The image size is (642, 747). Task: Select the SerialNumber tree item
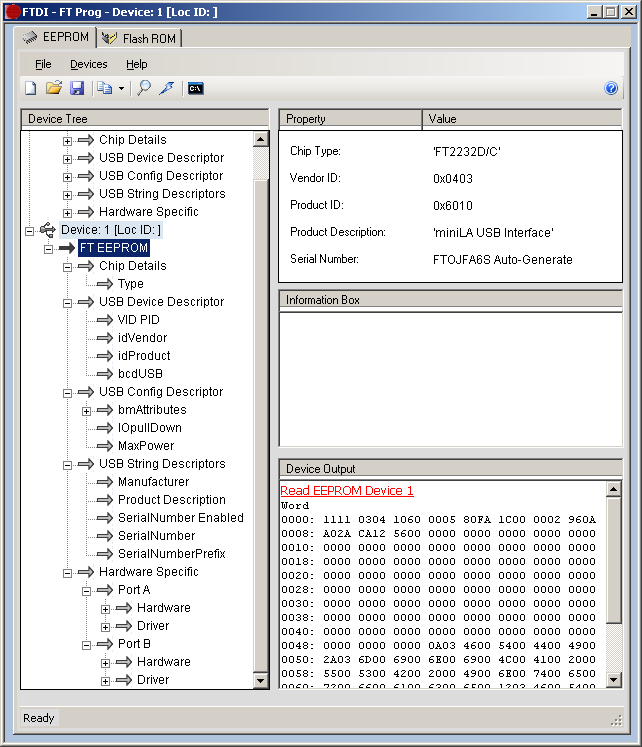(156, 536)
